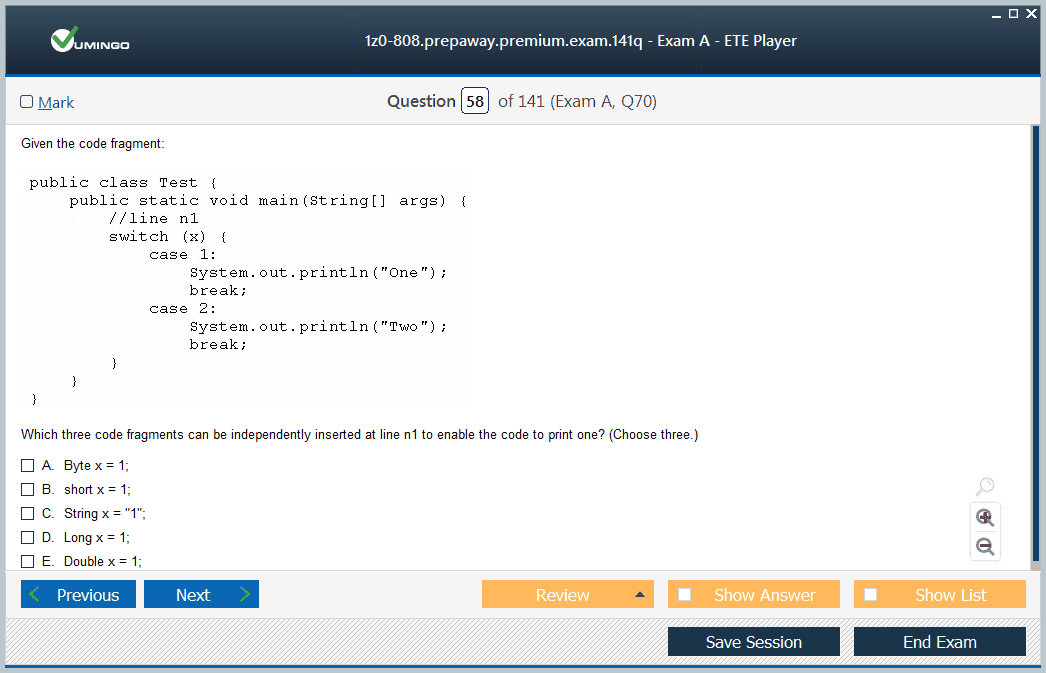Minimize the ETE Player window

pyautogui.click(x=996, y=13)
